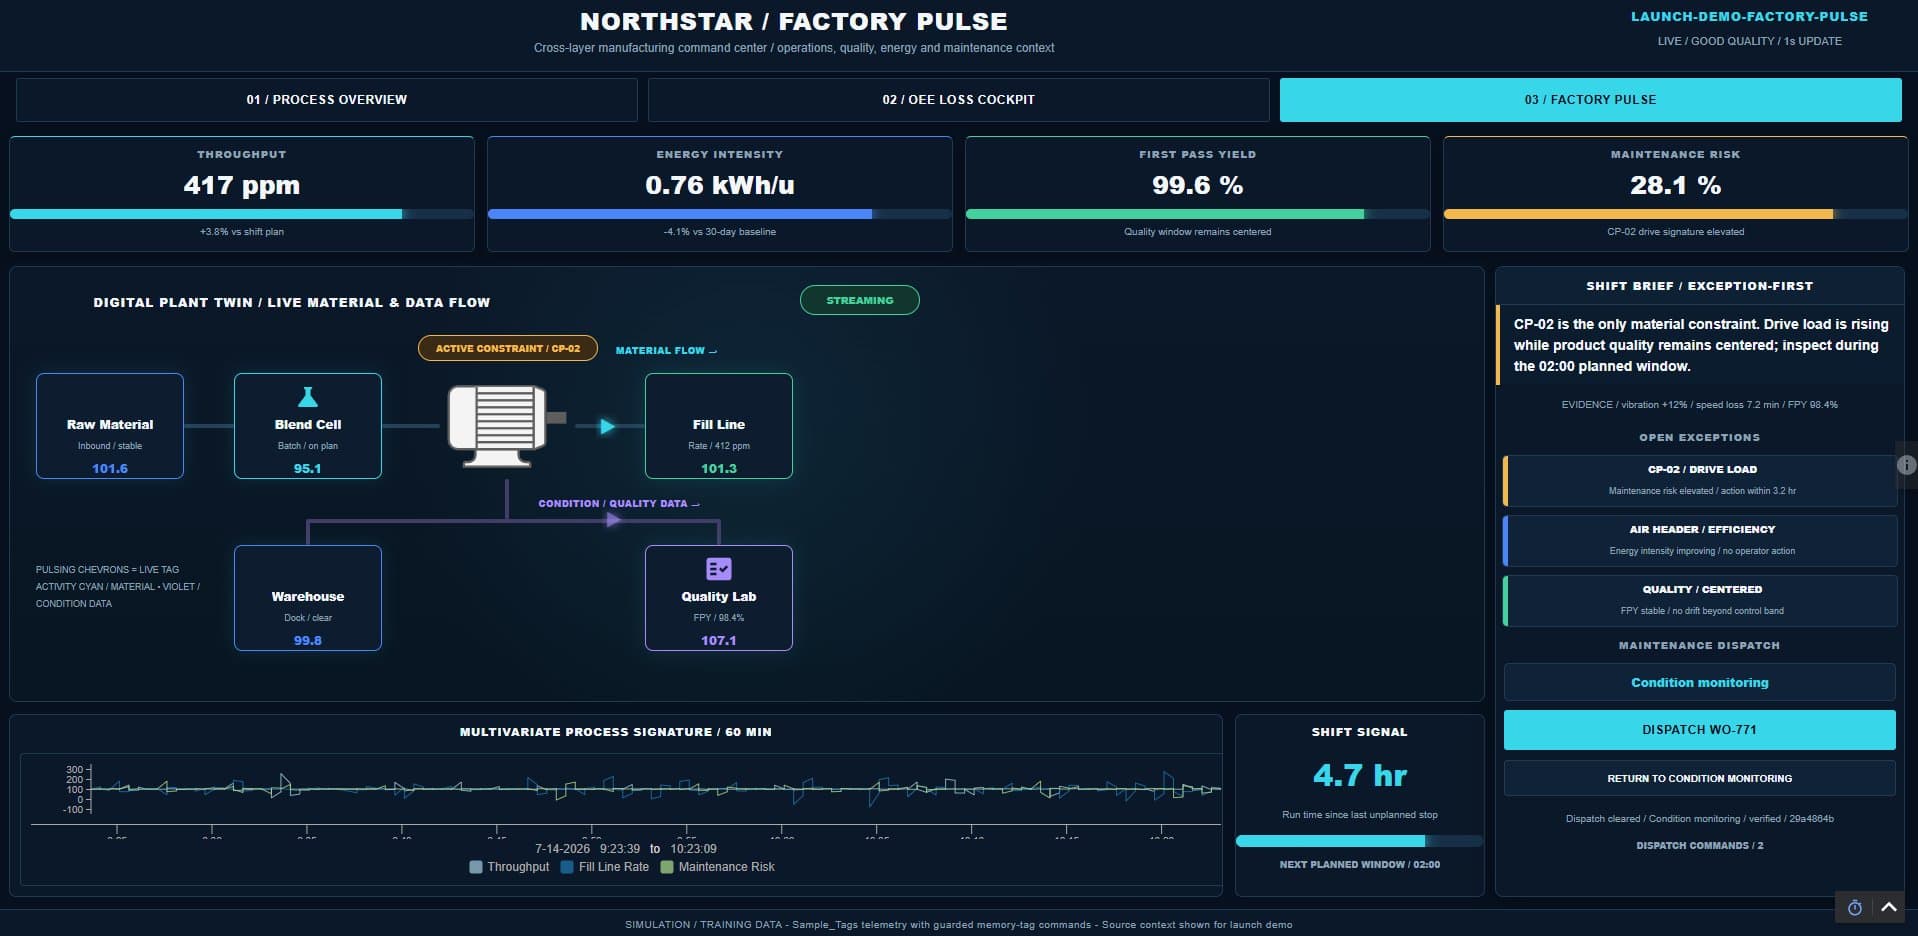Click the chart date range 7-14-2026 text
The width and height of the screenshot is (1918, 936).
coord(626,849)
